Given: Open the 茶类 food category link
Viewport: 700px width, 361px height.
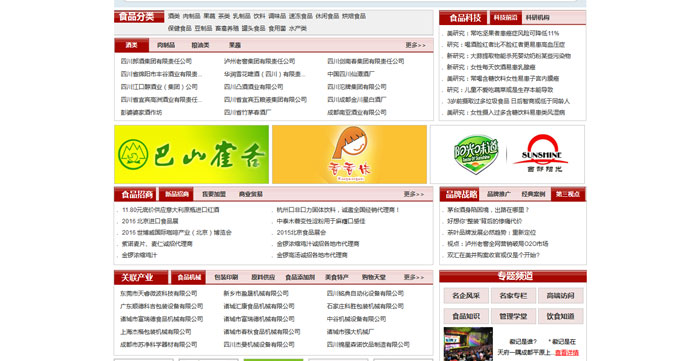Looking at the screenshot, I should [x=224, y=16].
